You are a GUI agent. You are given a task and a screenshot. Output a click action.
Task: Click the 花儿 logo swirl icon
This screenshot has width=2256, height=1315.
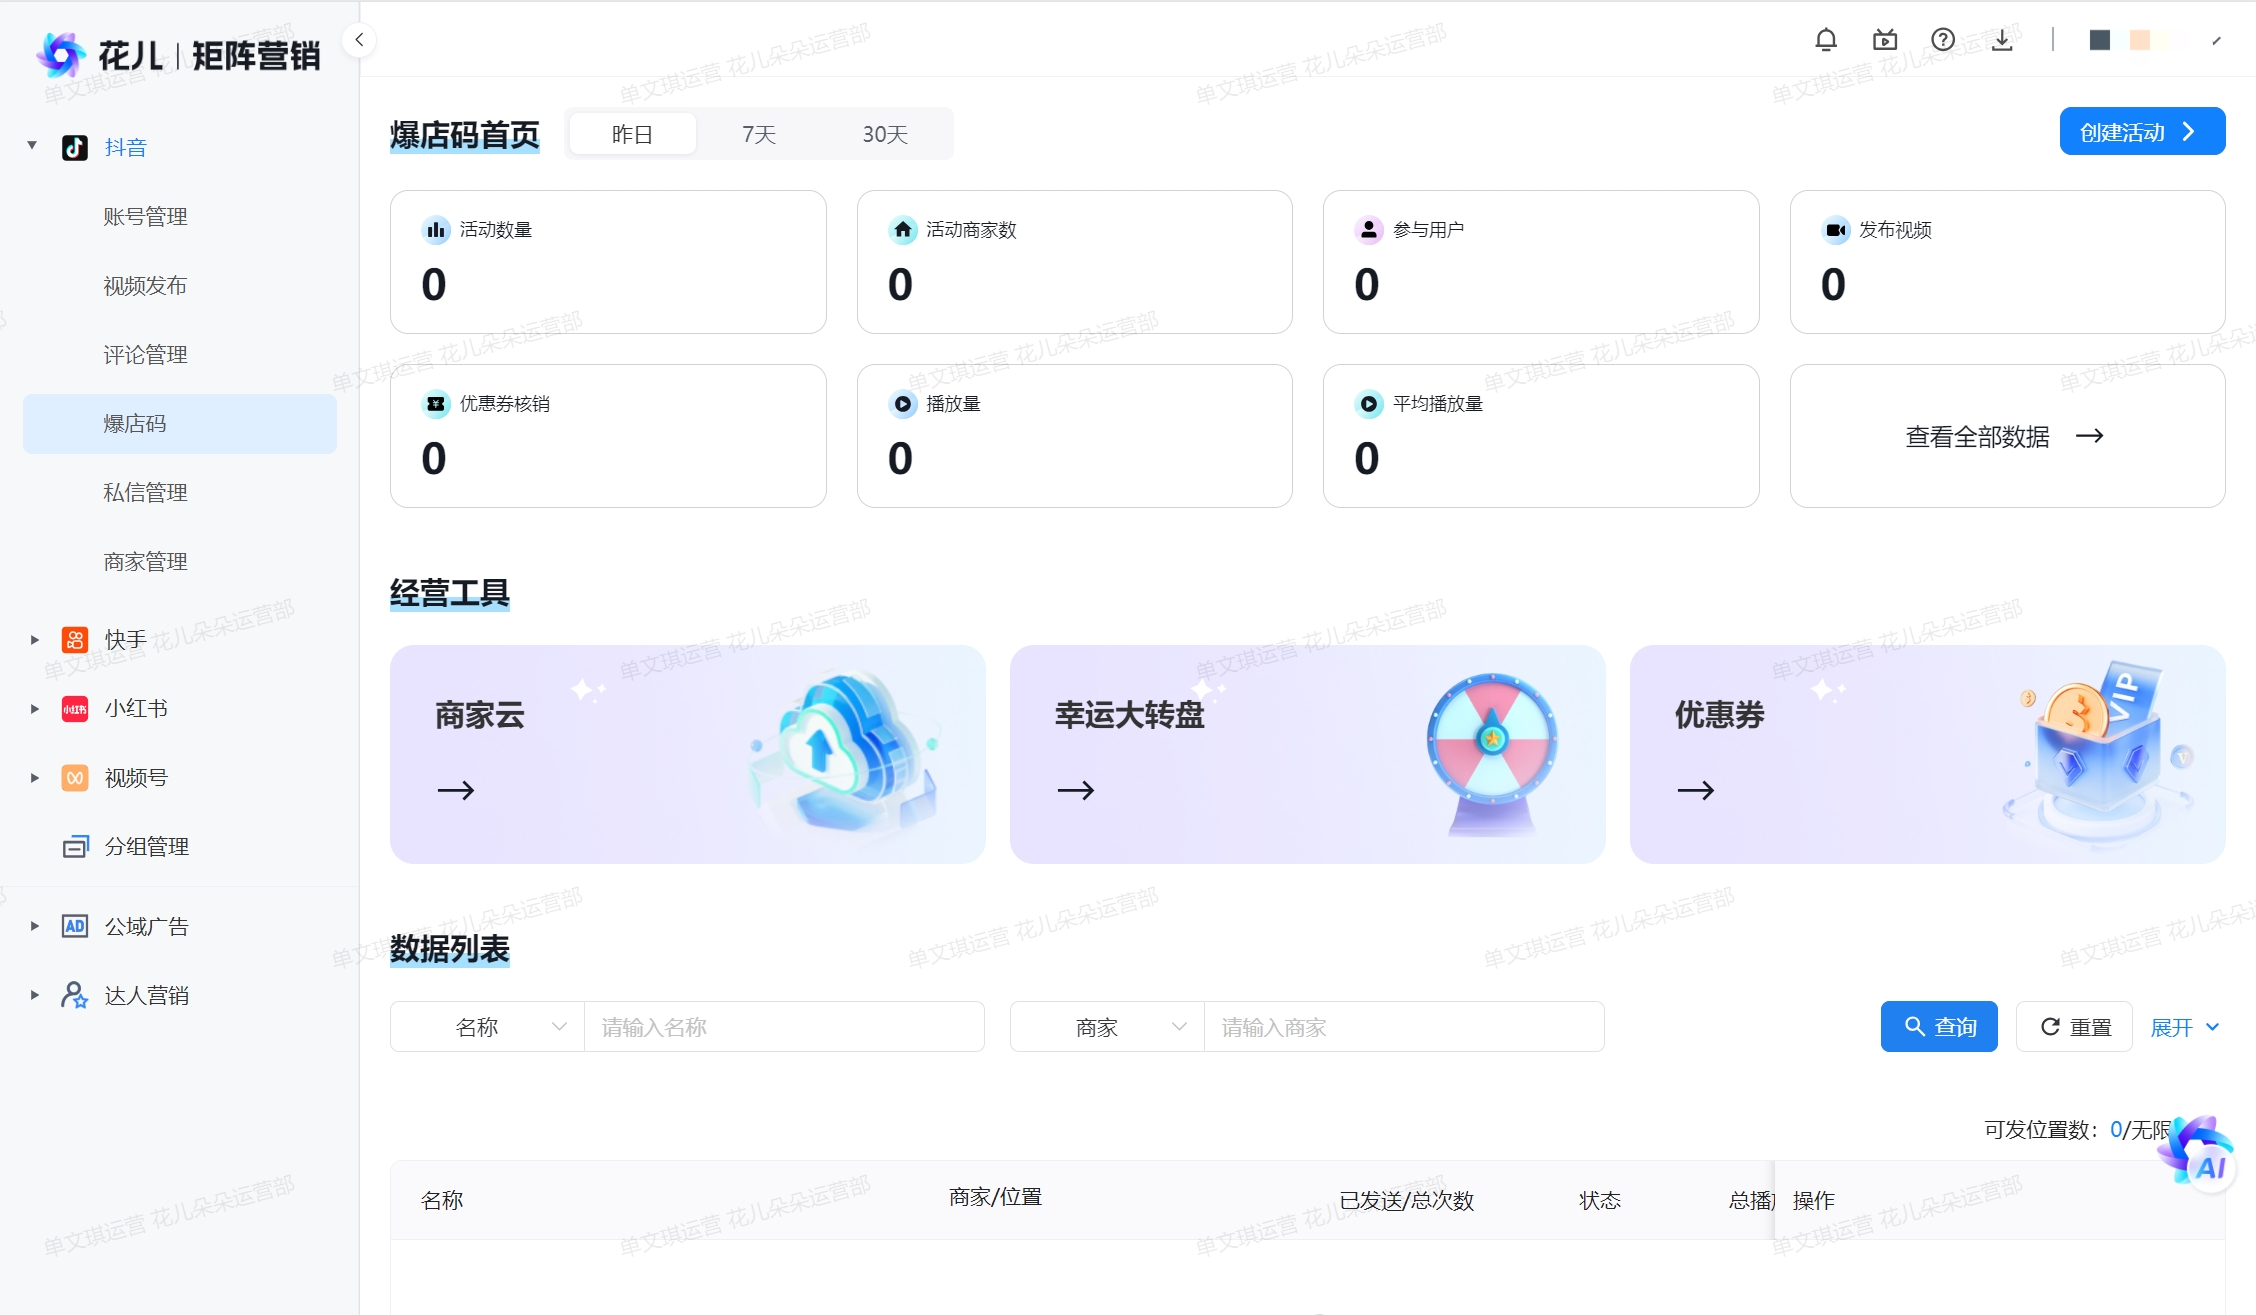point(60,55)
